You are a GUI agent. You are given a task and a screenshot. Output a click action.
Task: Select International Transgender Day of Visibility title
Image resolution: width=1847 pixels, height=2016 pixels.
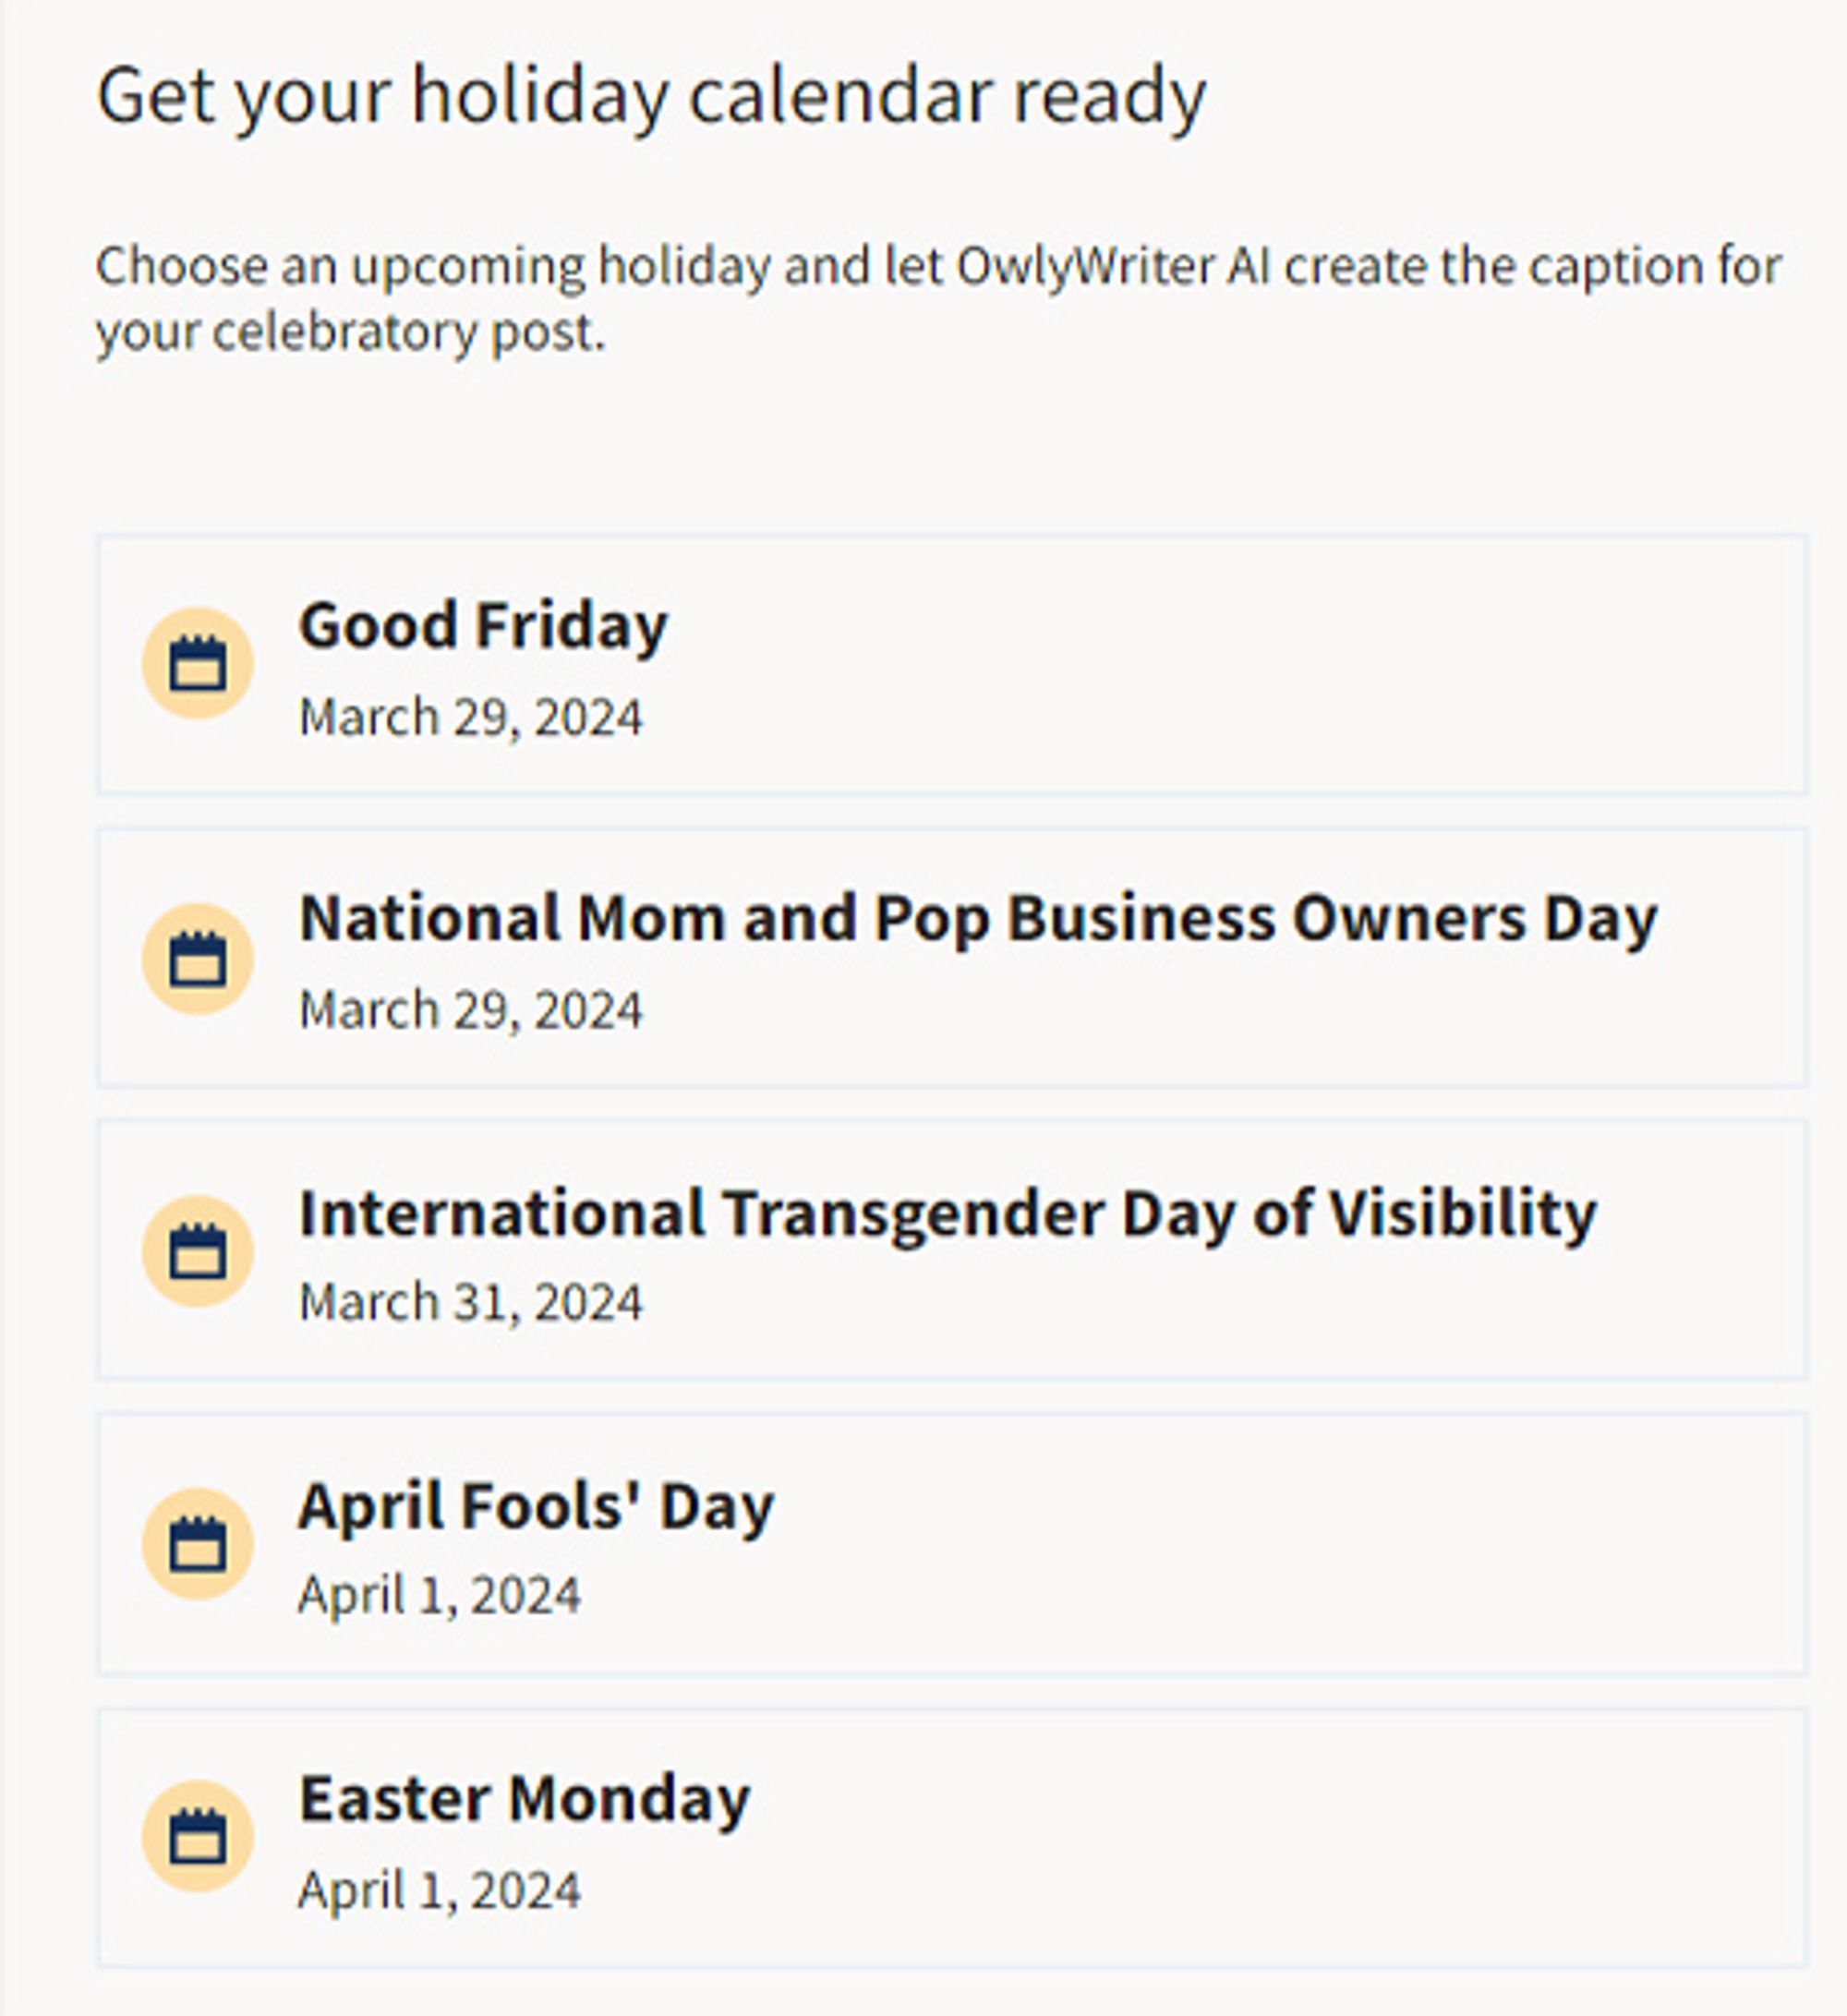(947, 1214)
